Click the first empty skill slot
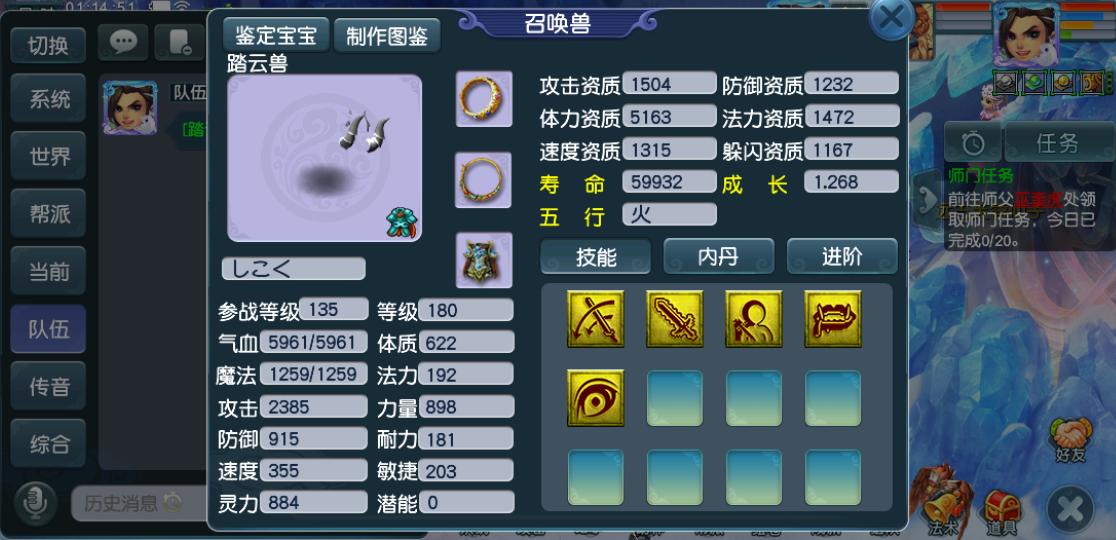Image resolution: width=1116 pixels, height=540 pixels. 674,398
